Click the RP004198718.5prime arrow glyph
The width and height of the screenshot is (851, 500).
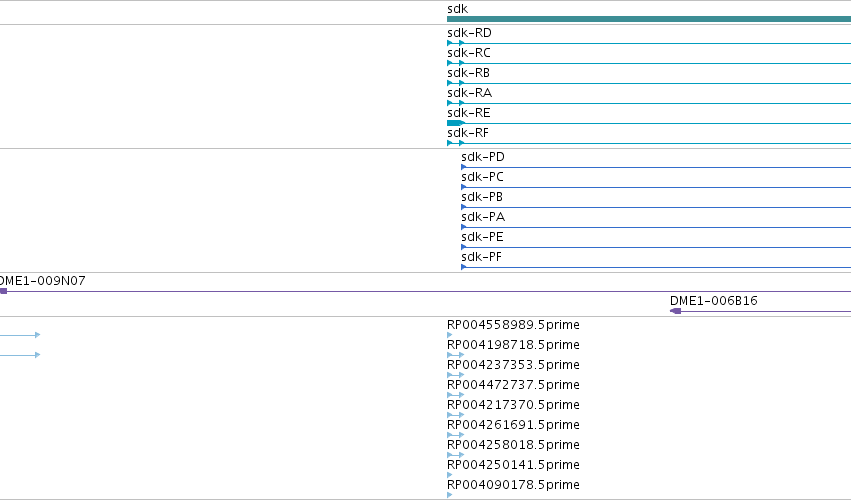click(455, 355)
